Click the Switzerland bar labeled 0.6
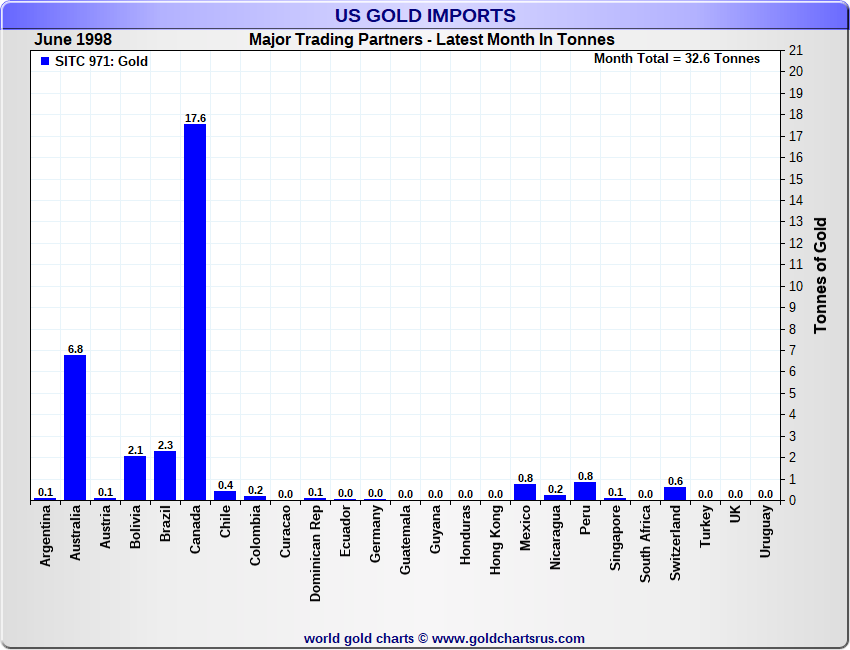The image size is (850, 650). tap(675, 493)
